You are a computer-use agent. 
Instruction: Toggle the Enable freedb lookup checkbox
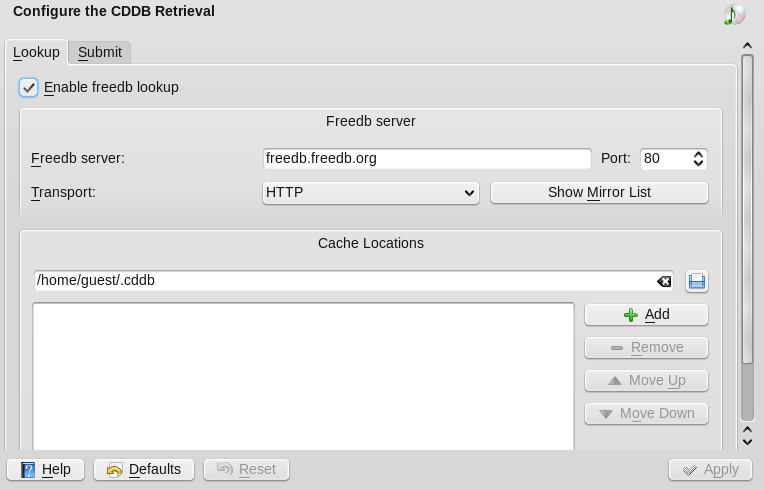[30, 88]
